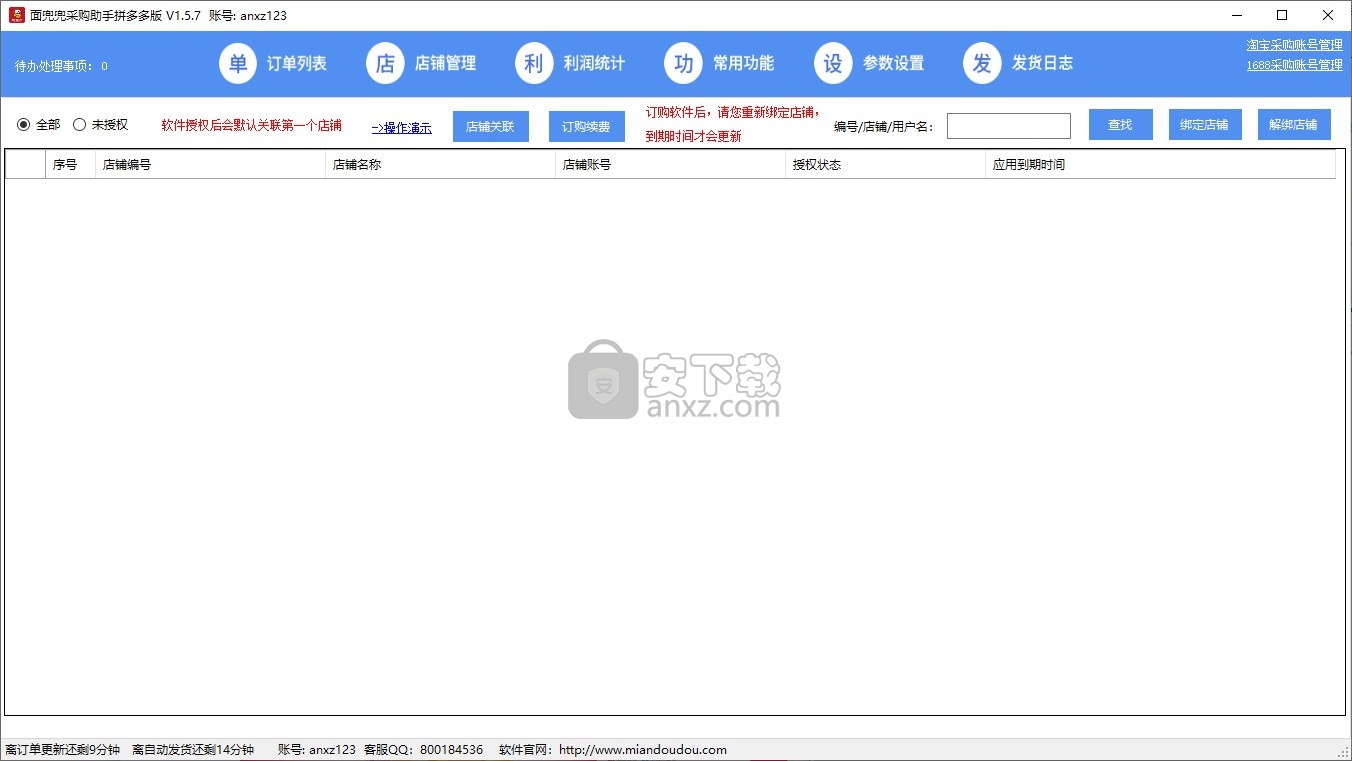1352x761 pixels.
Task: Click 软件授权后会默认关联第一个店铺 notice text
Action: point(251,125)
